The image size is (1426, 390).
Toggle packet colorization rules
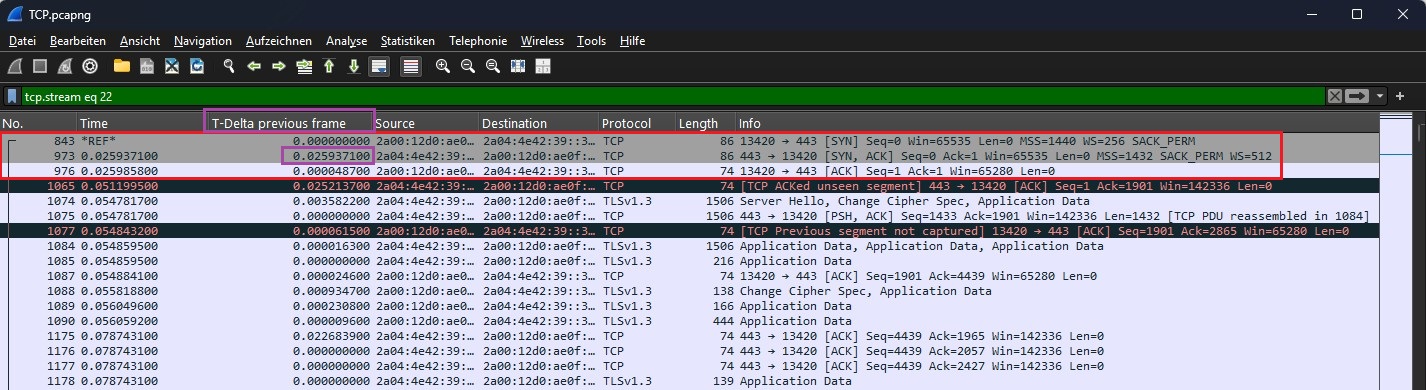pos(410,66)
